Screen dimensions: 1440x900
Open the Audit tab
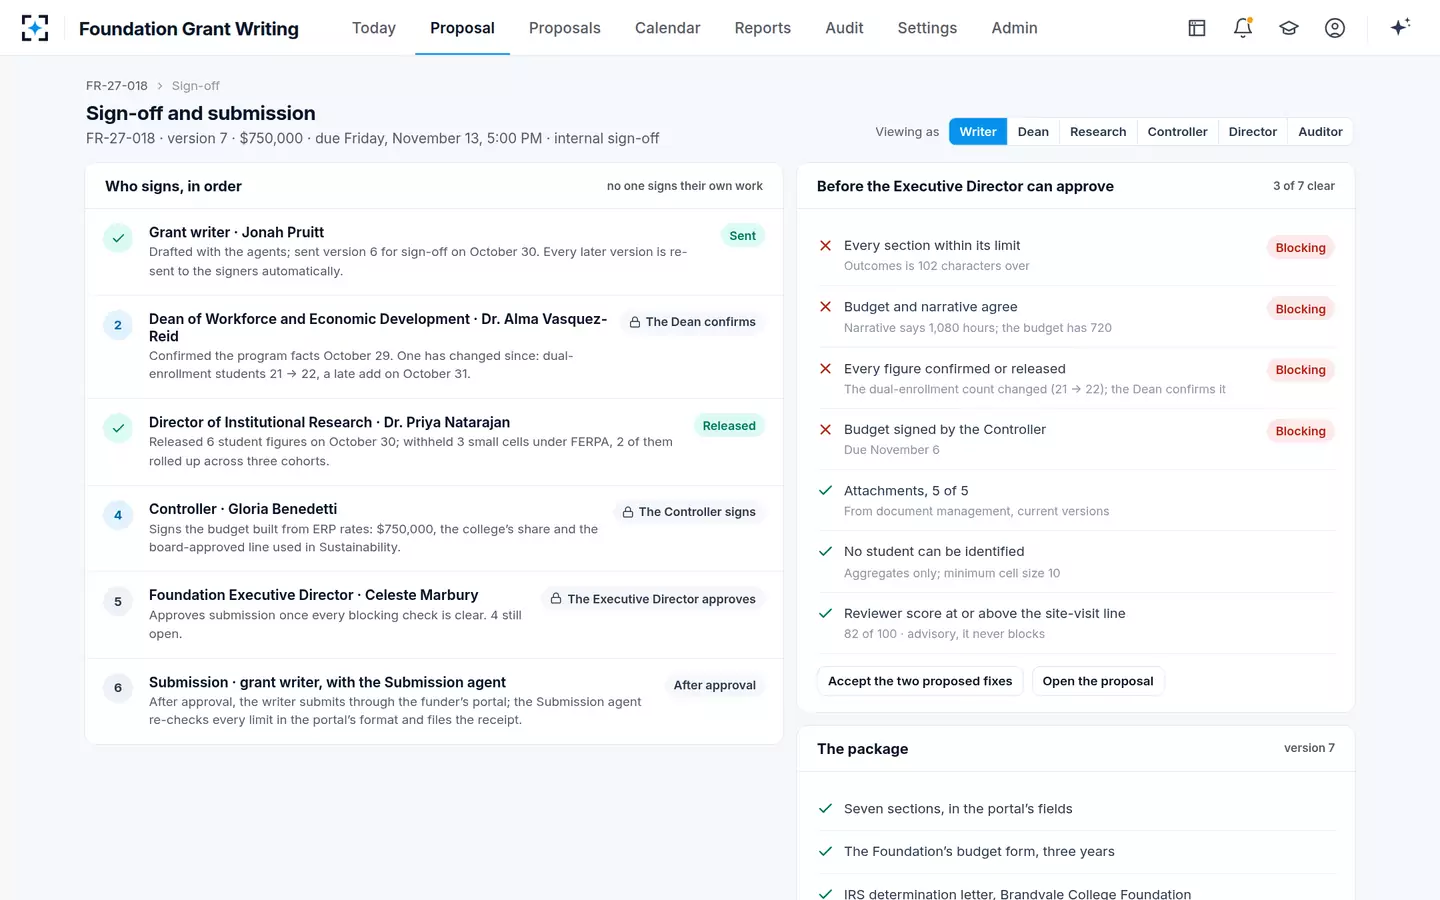pos(844,28)
